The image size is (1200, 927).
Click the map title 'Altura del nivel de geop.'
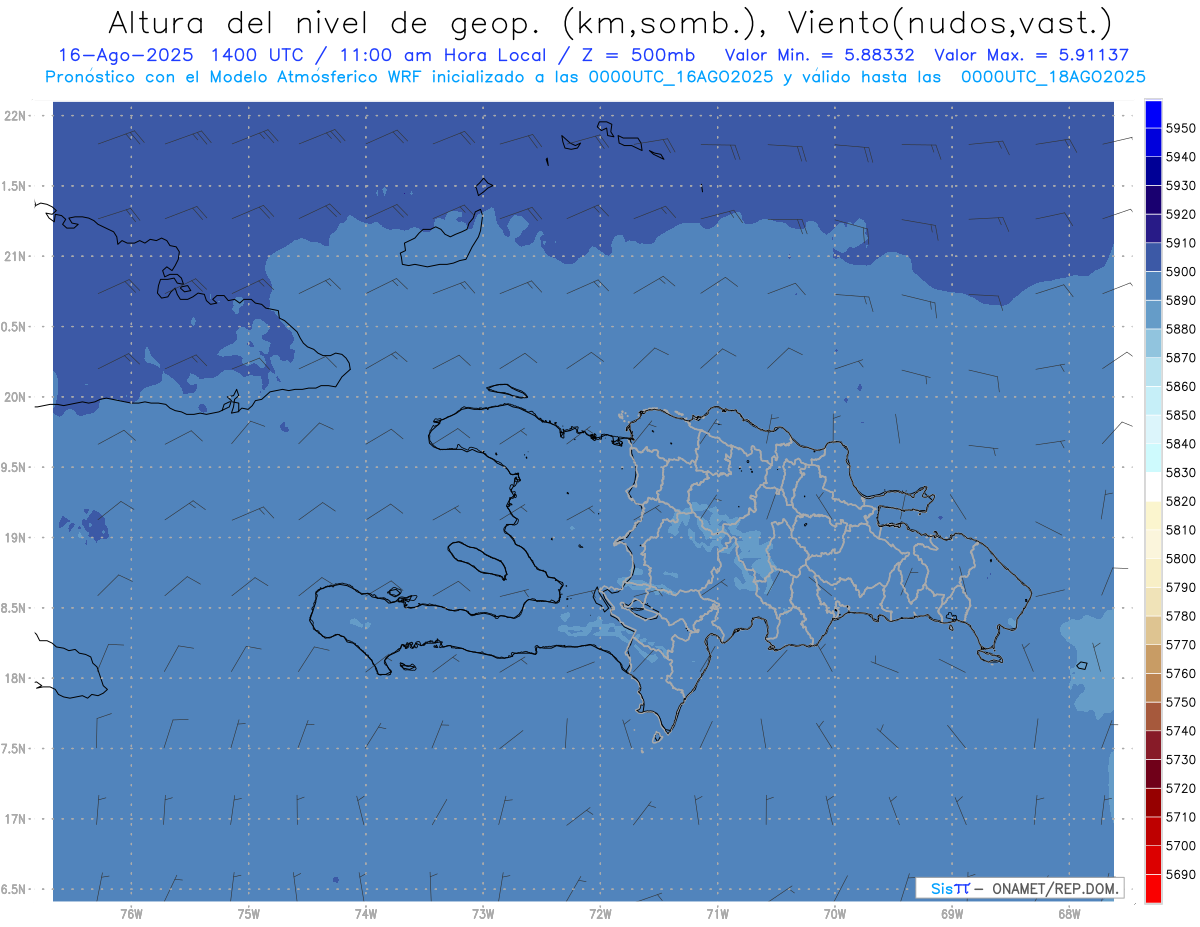(x=326, y=22)
